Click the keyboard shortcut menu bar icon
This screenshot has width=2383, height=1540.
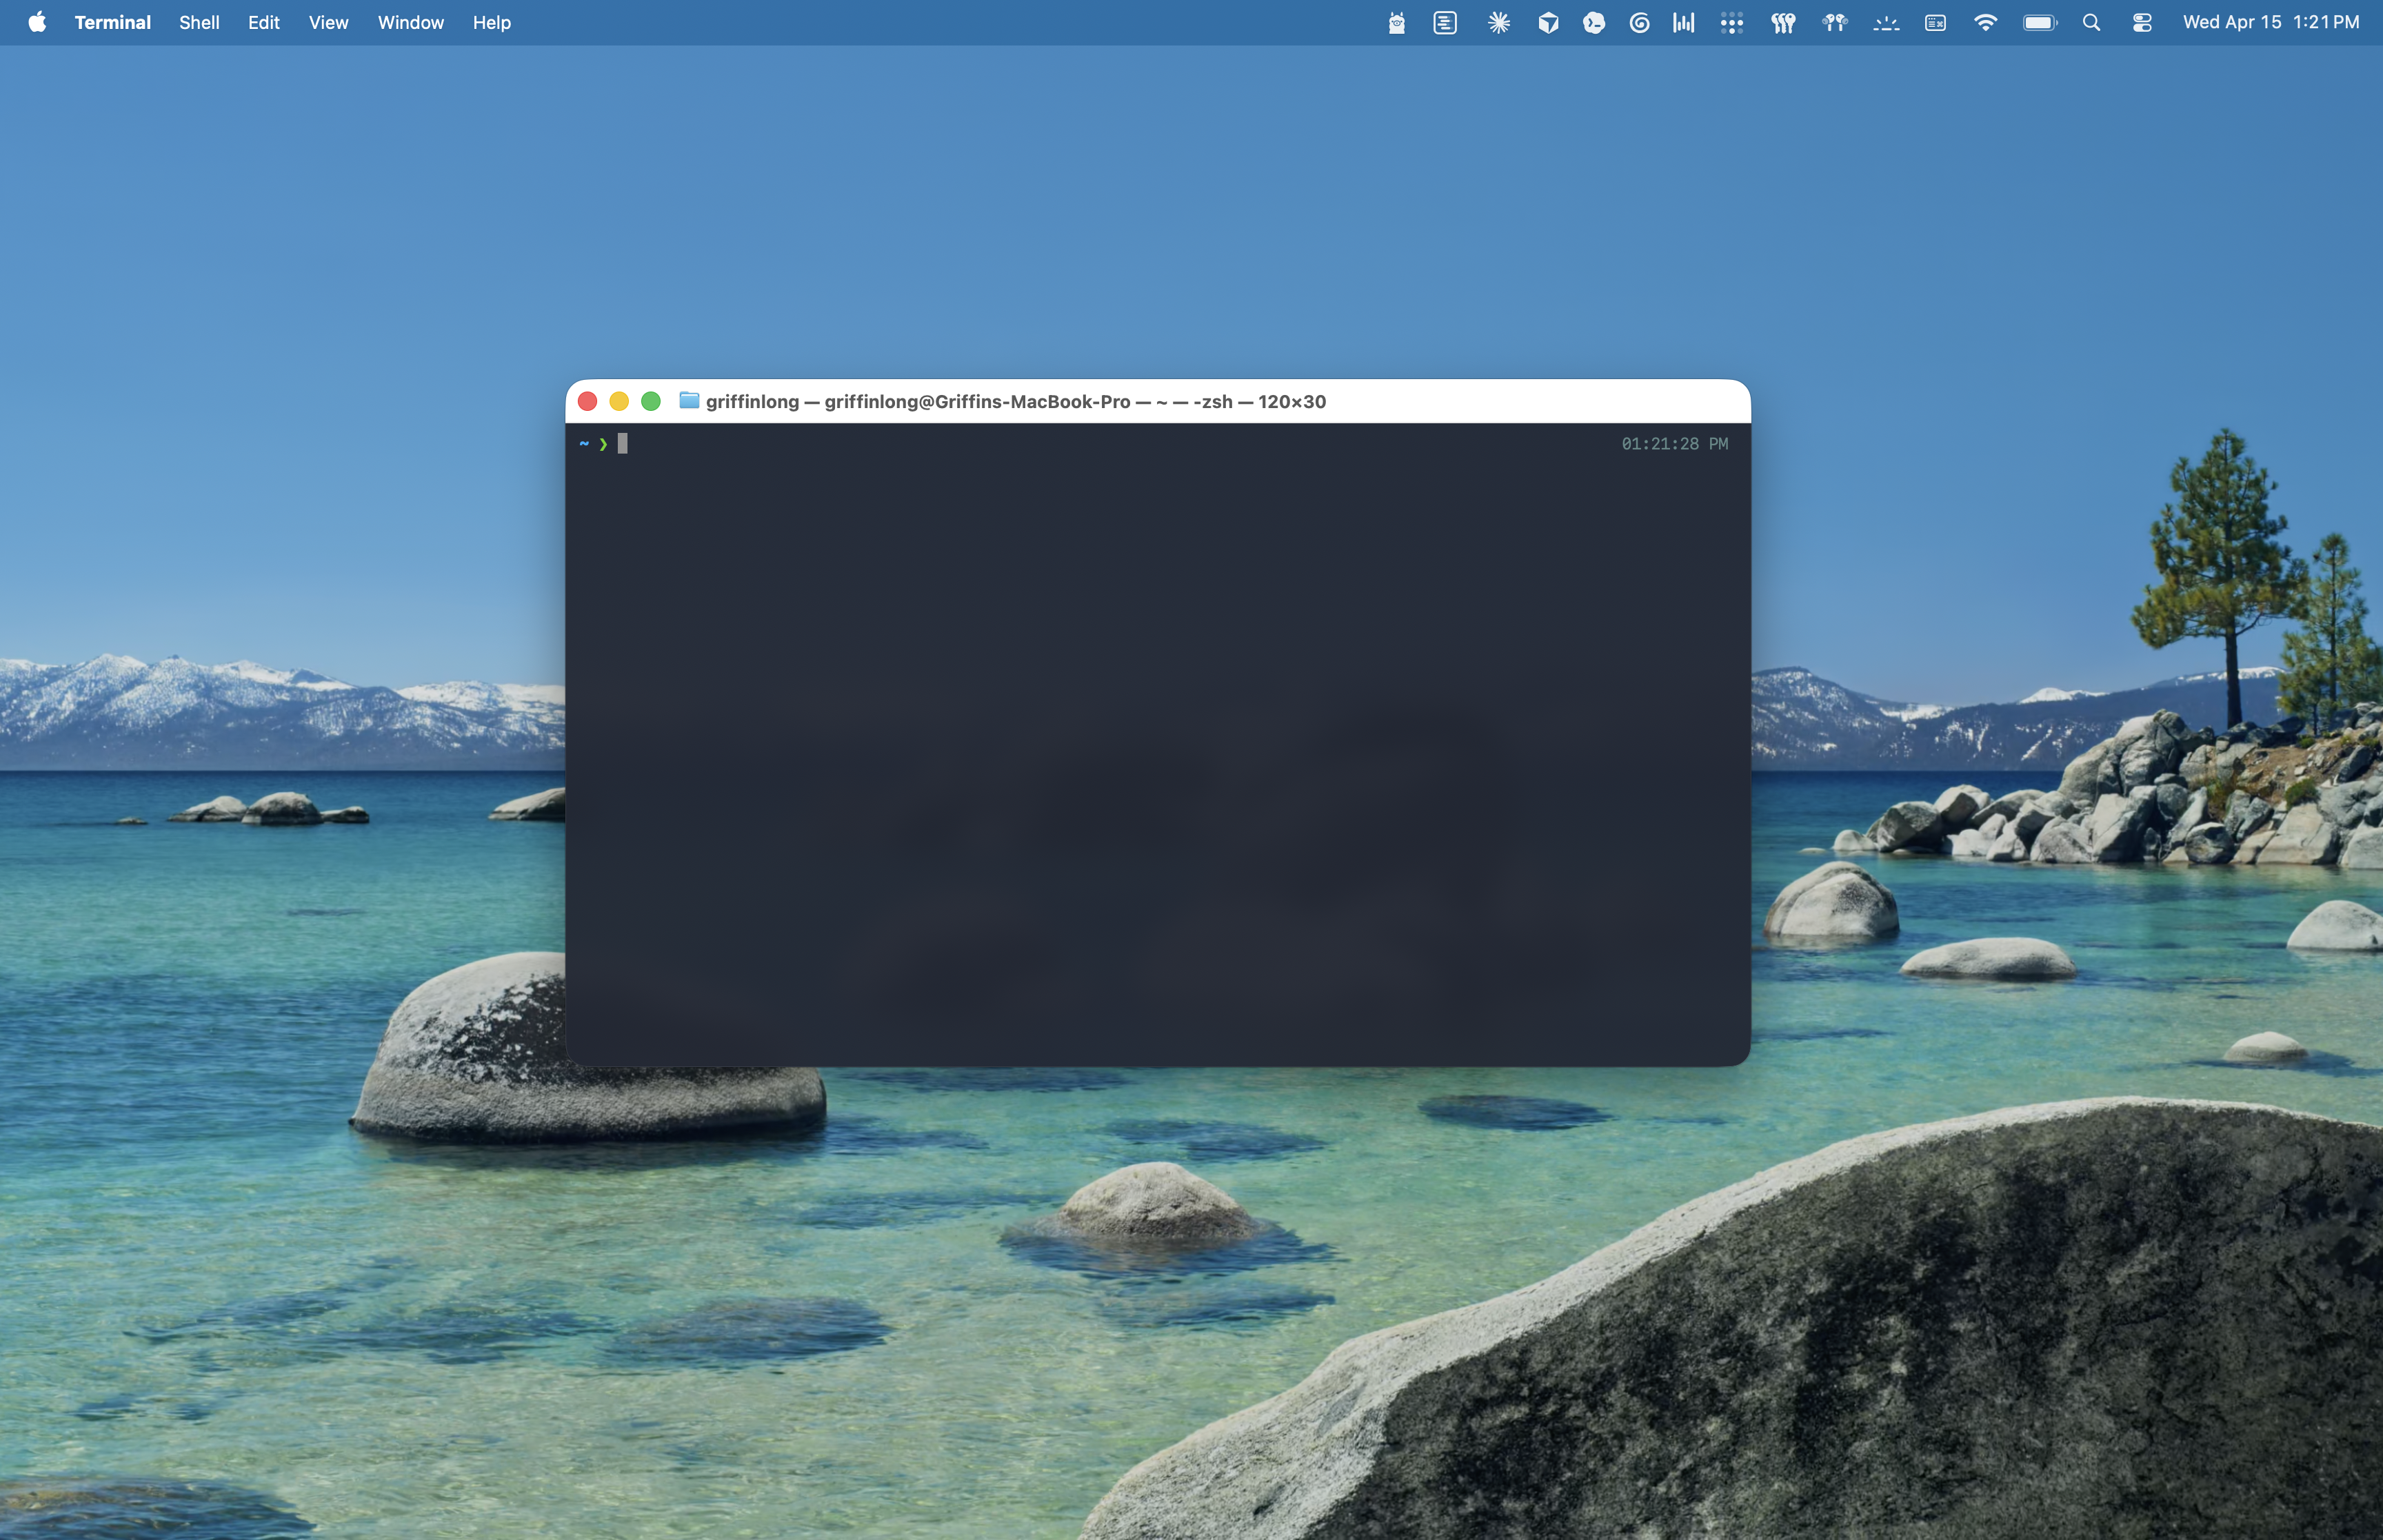1935,21
